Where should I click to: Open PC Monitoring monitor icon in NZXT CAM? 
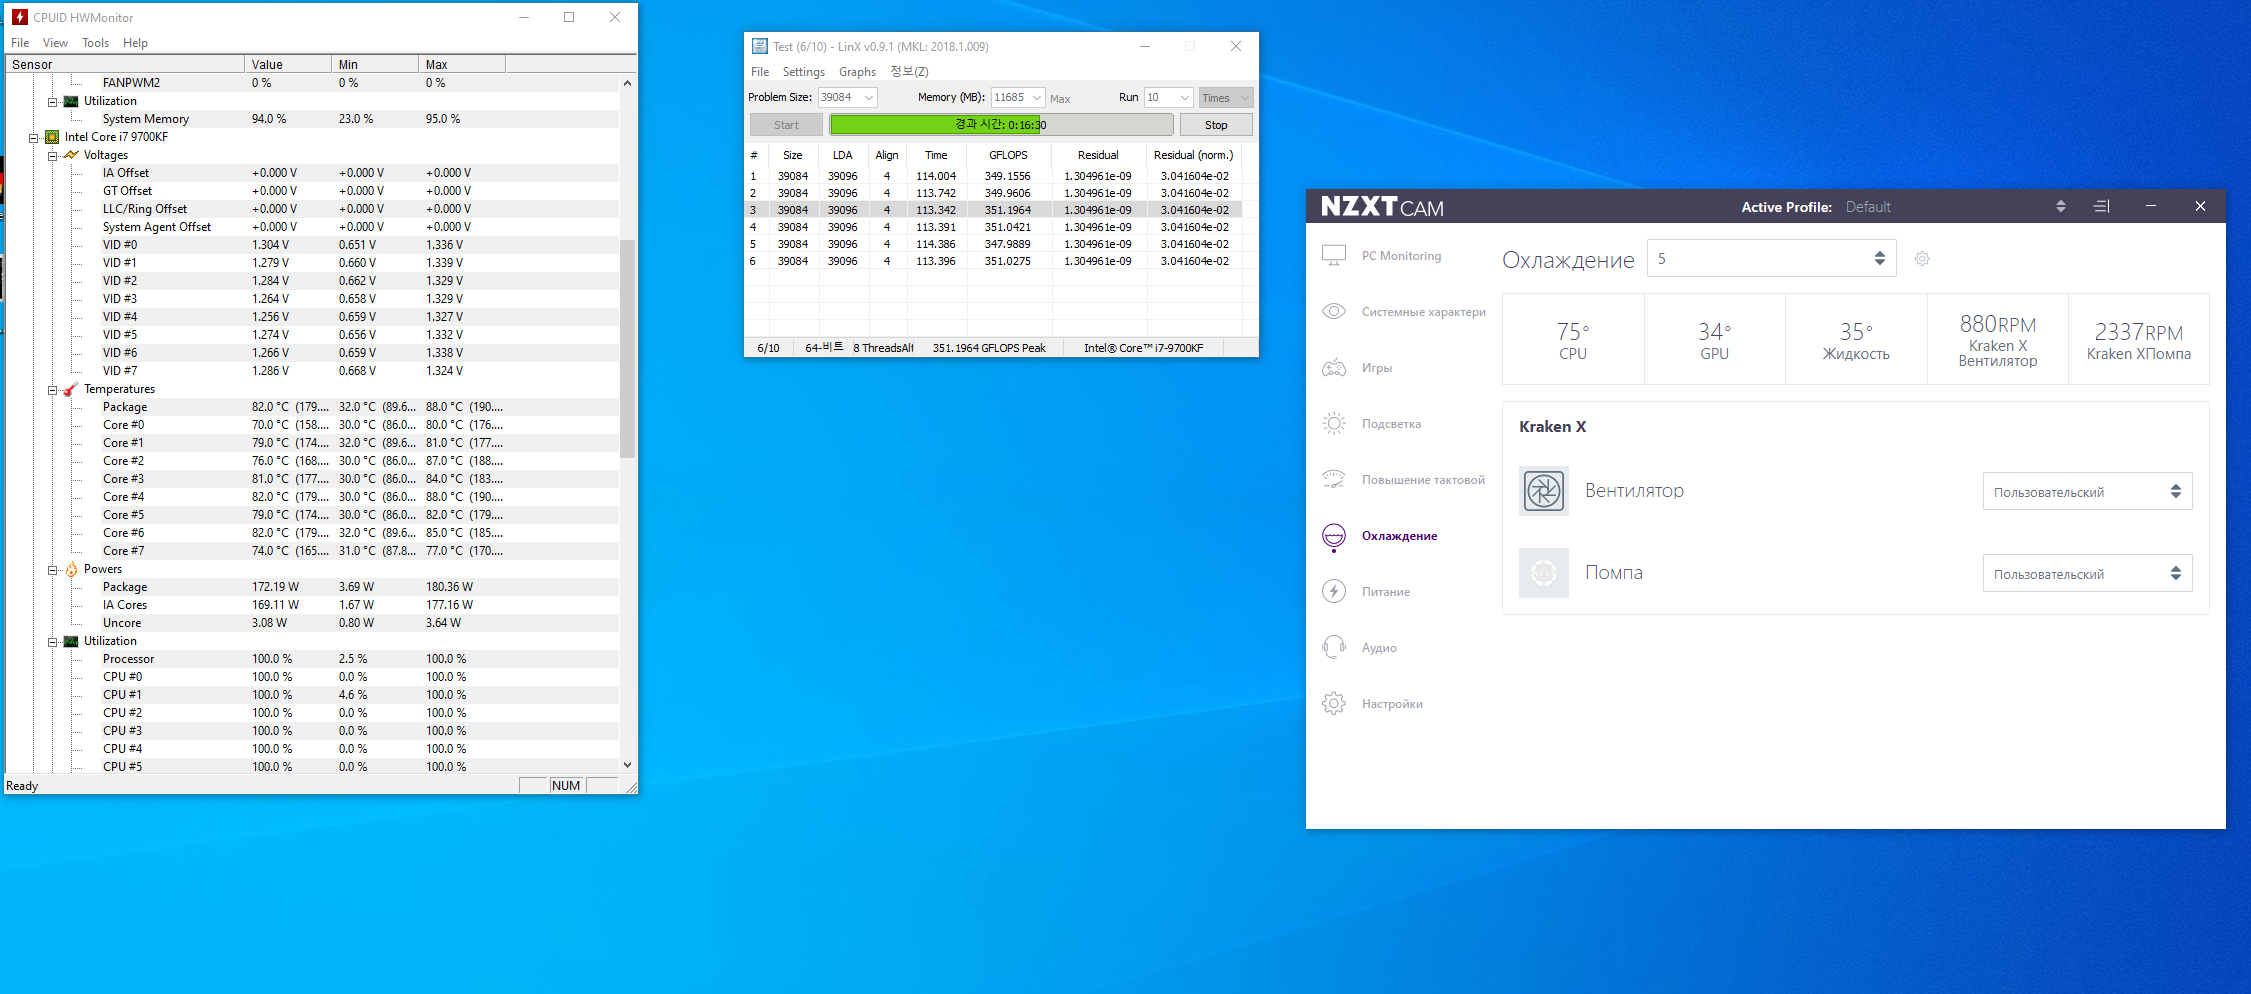[x=1334, y=256]
